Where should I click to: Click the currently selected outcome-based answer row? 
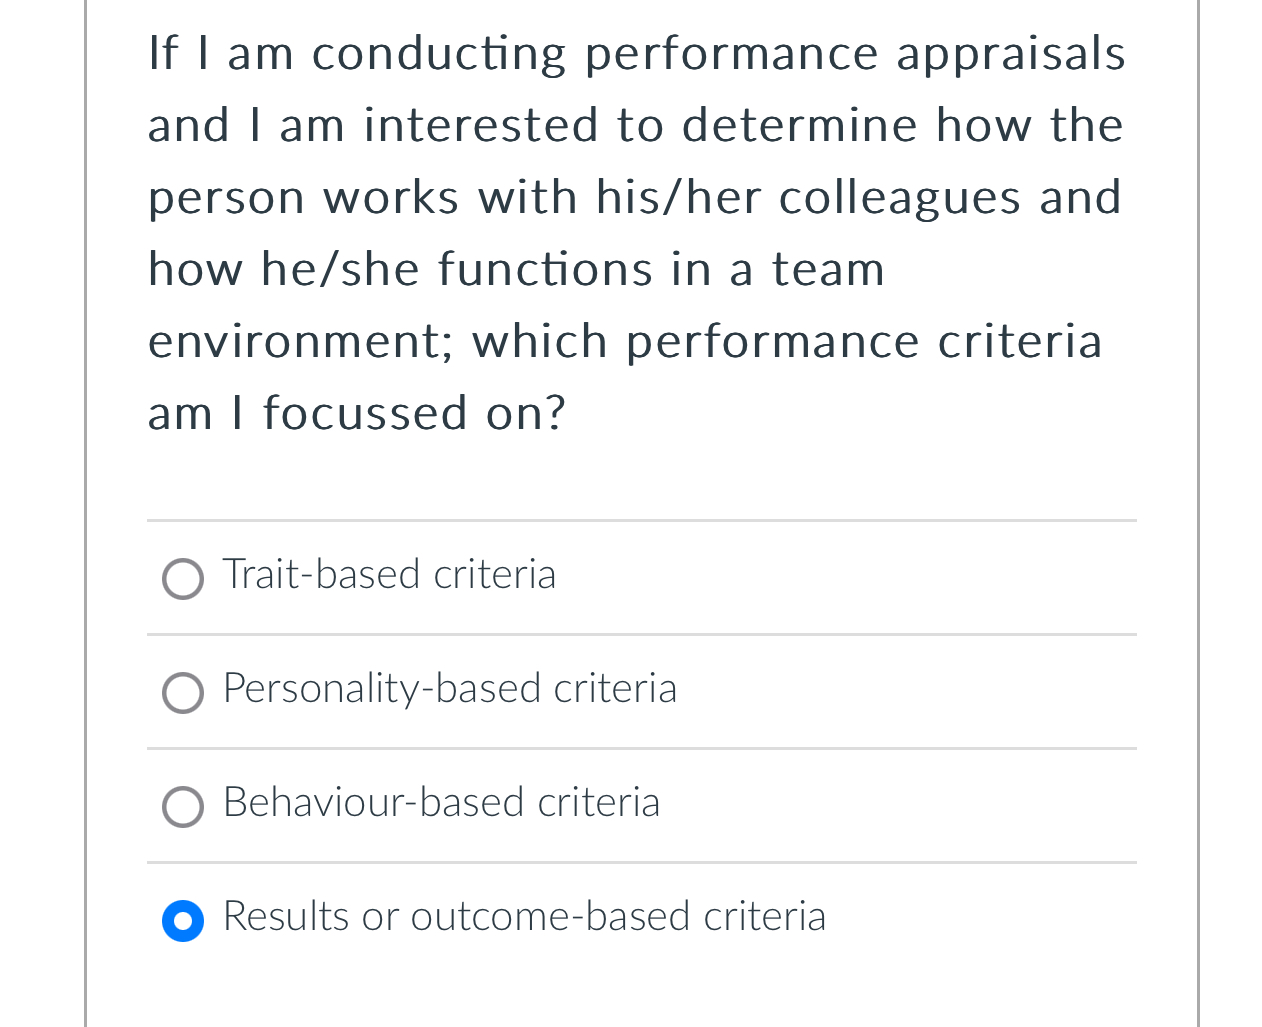point(642,919)
